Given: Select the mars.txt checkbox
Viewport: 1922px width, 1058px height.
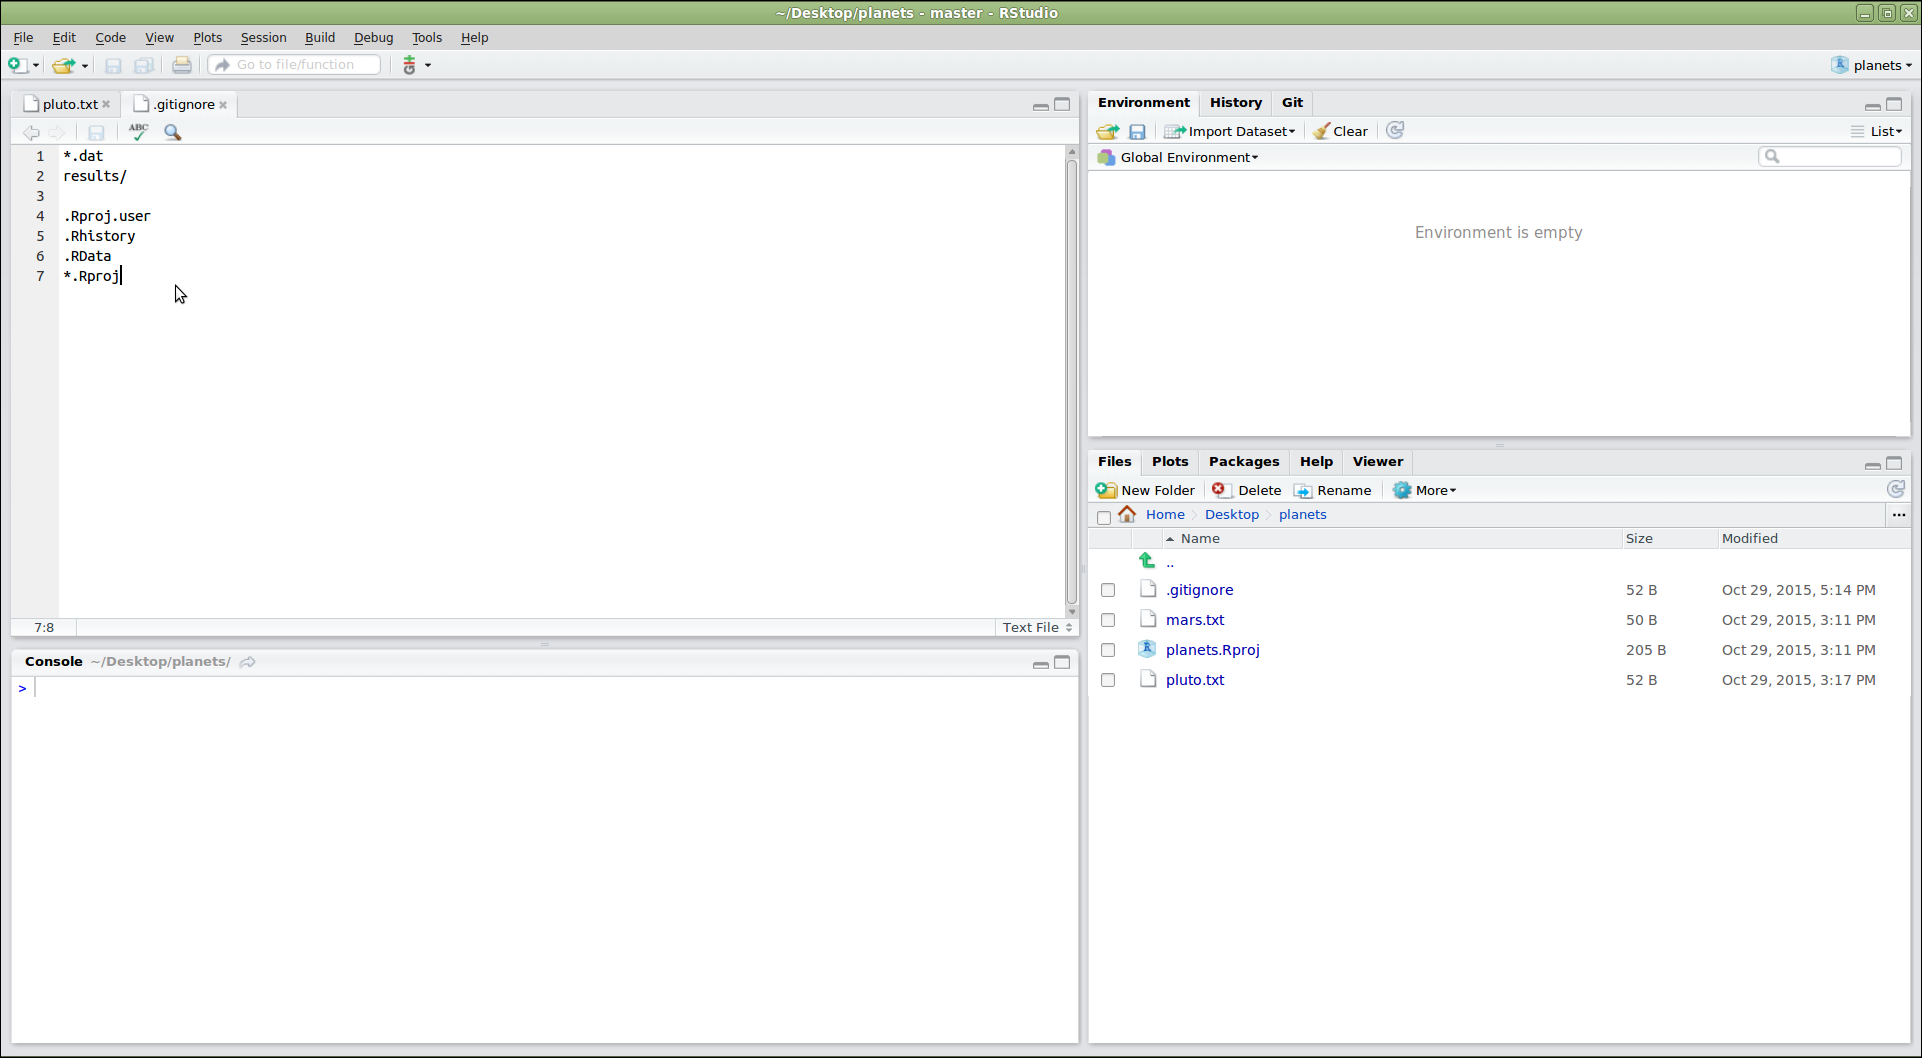Looking at the screenshot, I should tap(1108, 620).
